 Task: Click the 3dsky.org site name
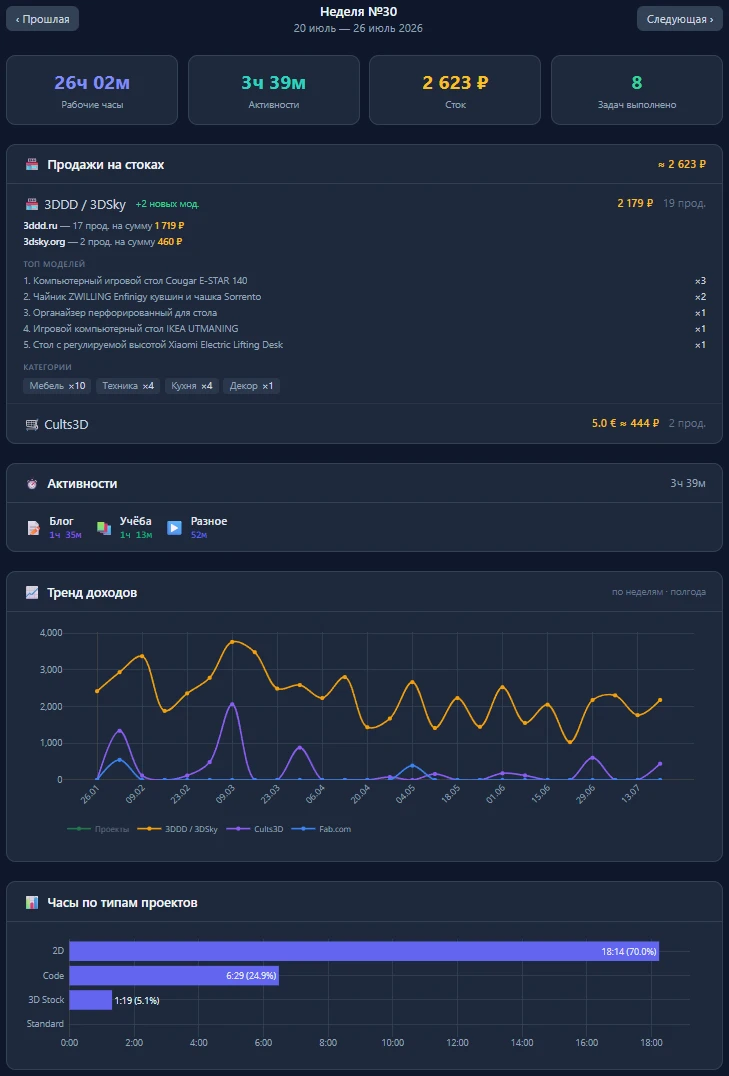(43, 242)
